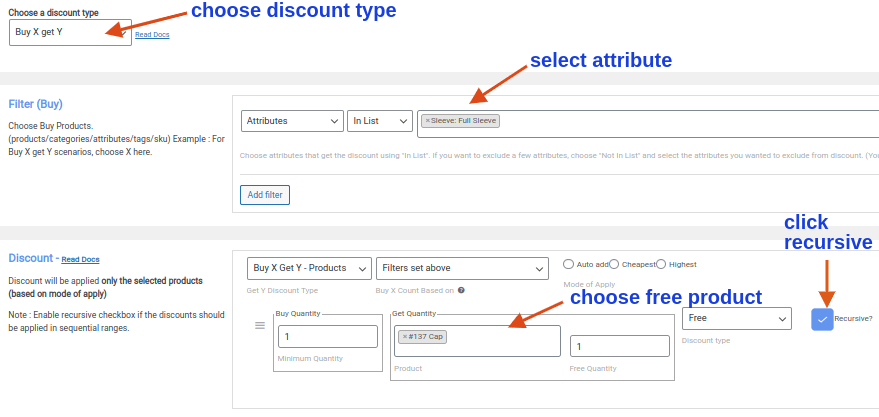Expand the 'Filters set above' dropdown
The image size is (879, 417).
[x=462, y=268]
